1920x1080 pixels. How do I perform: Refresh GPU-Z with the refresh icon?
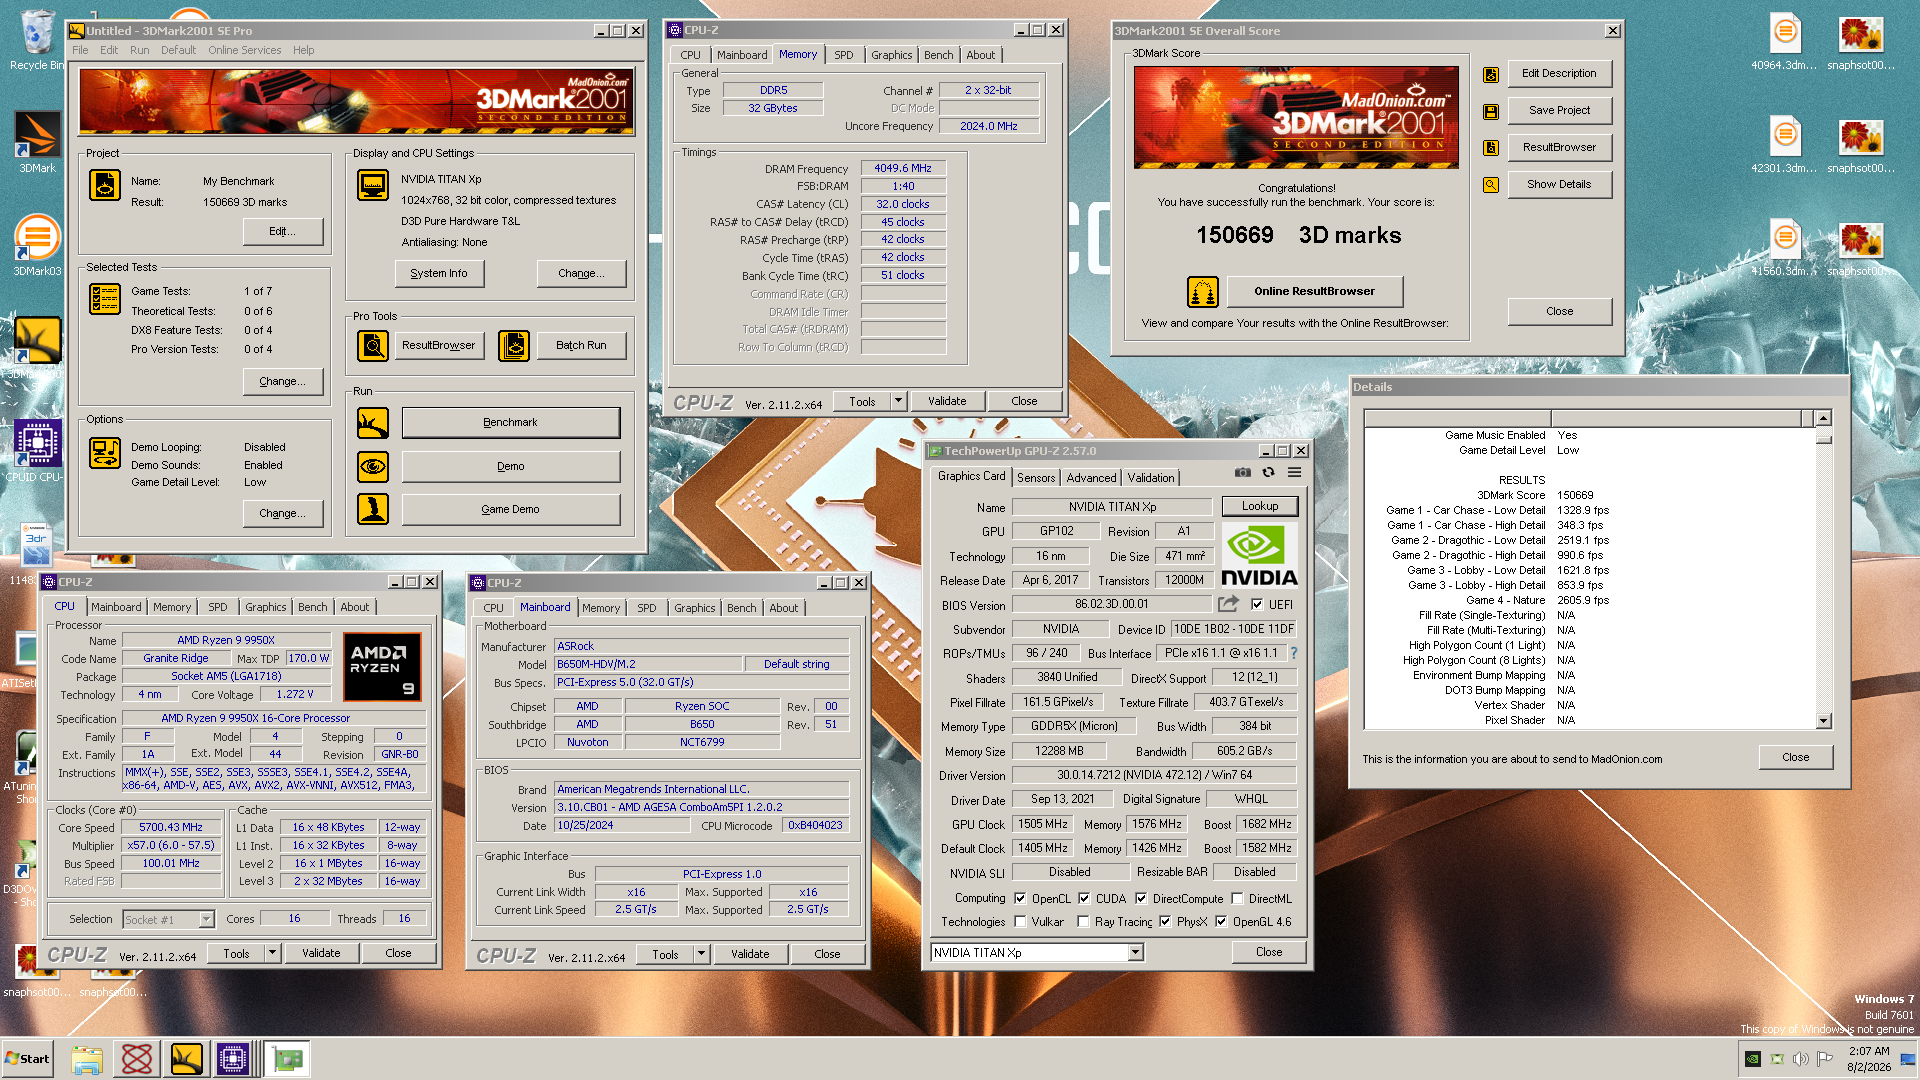click(x=1268, y=472)
